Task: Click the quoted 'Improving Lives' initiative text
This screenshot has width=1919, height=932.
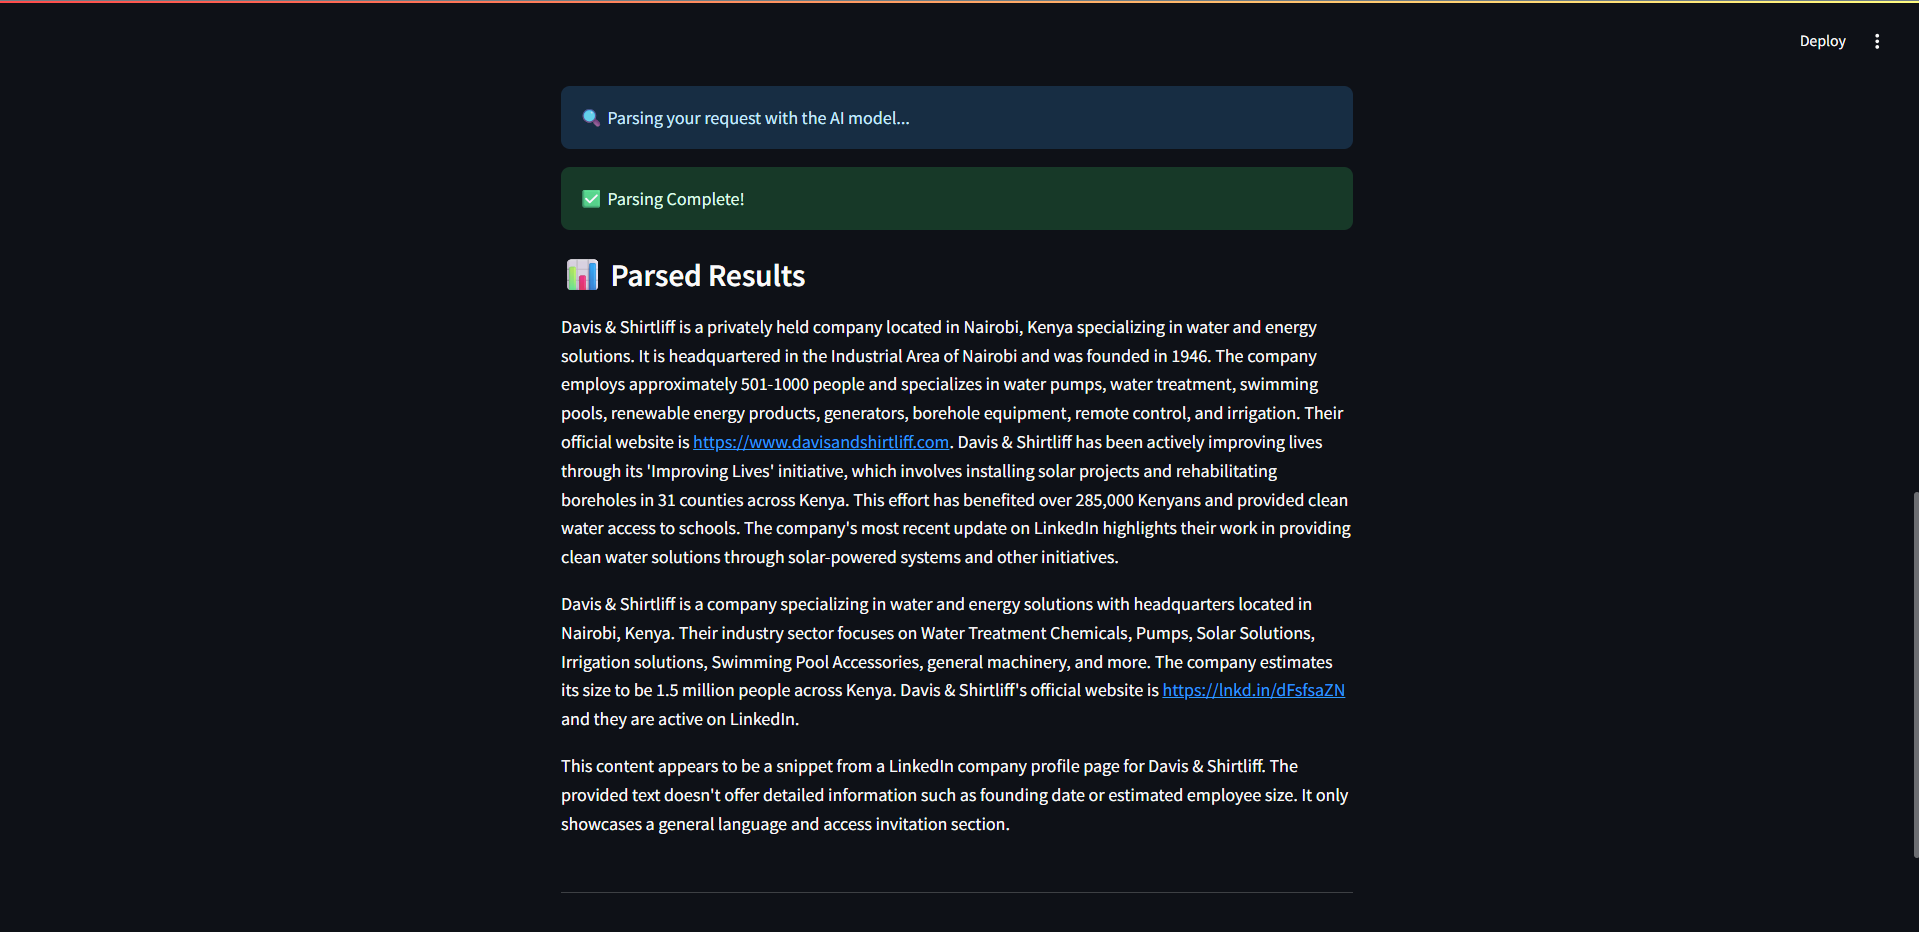Action: point(710,471)
